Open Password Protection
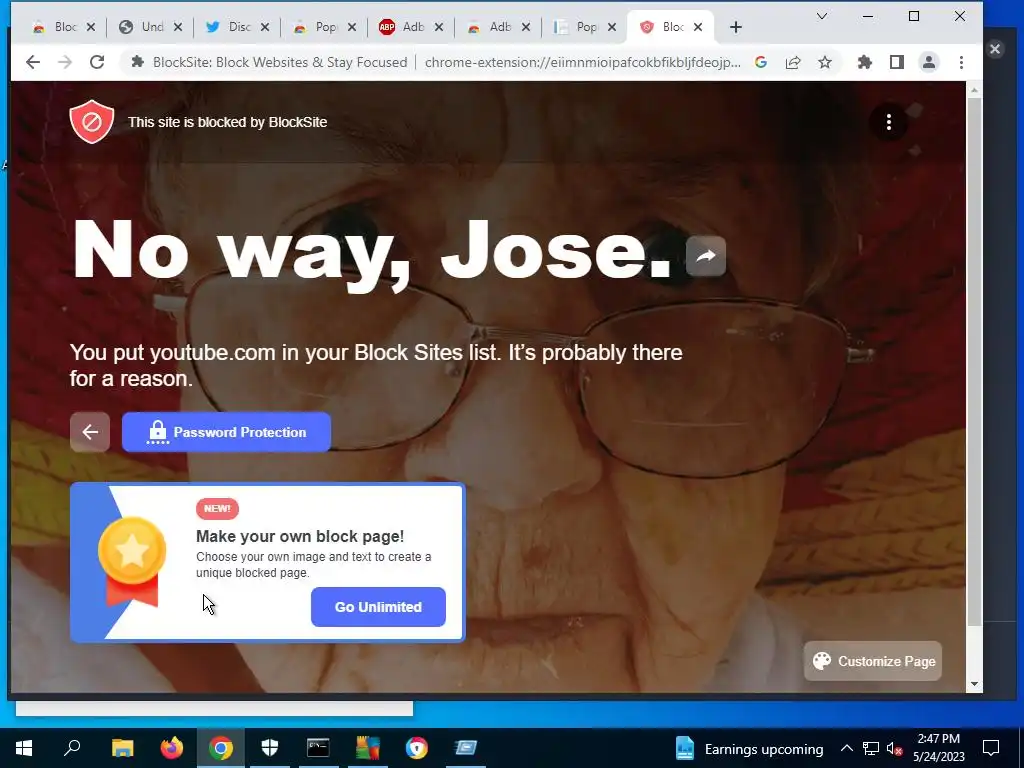Screen dimensions: 1024x768 pyautogui.click(x=227, y=432)
